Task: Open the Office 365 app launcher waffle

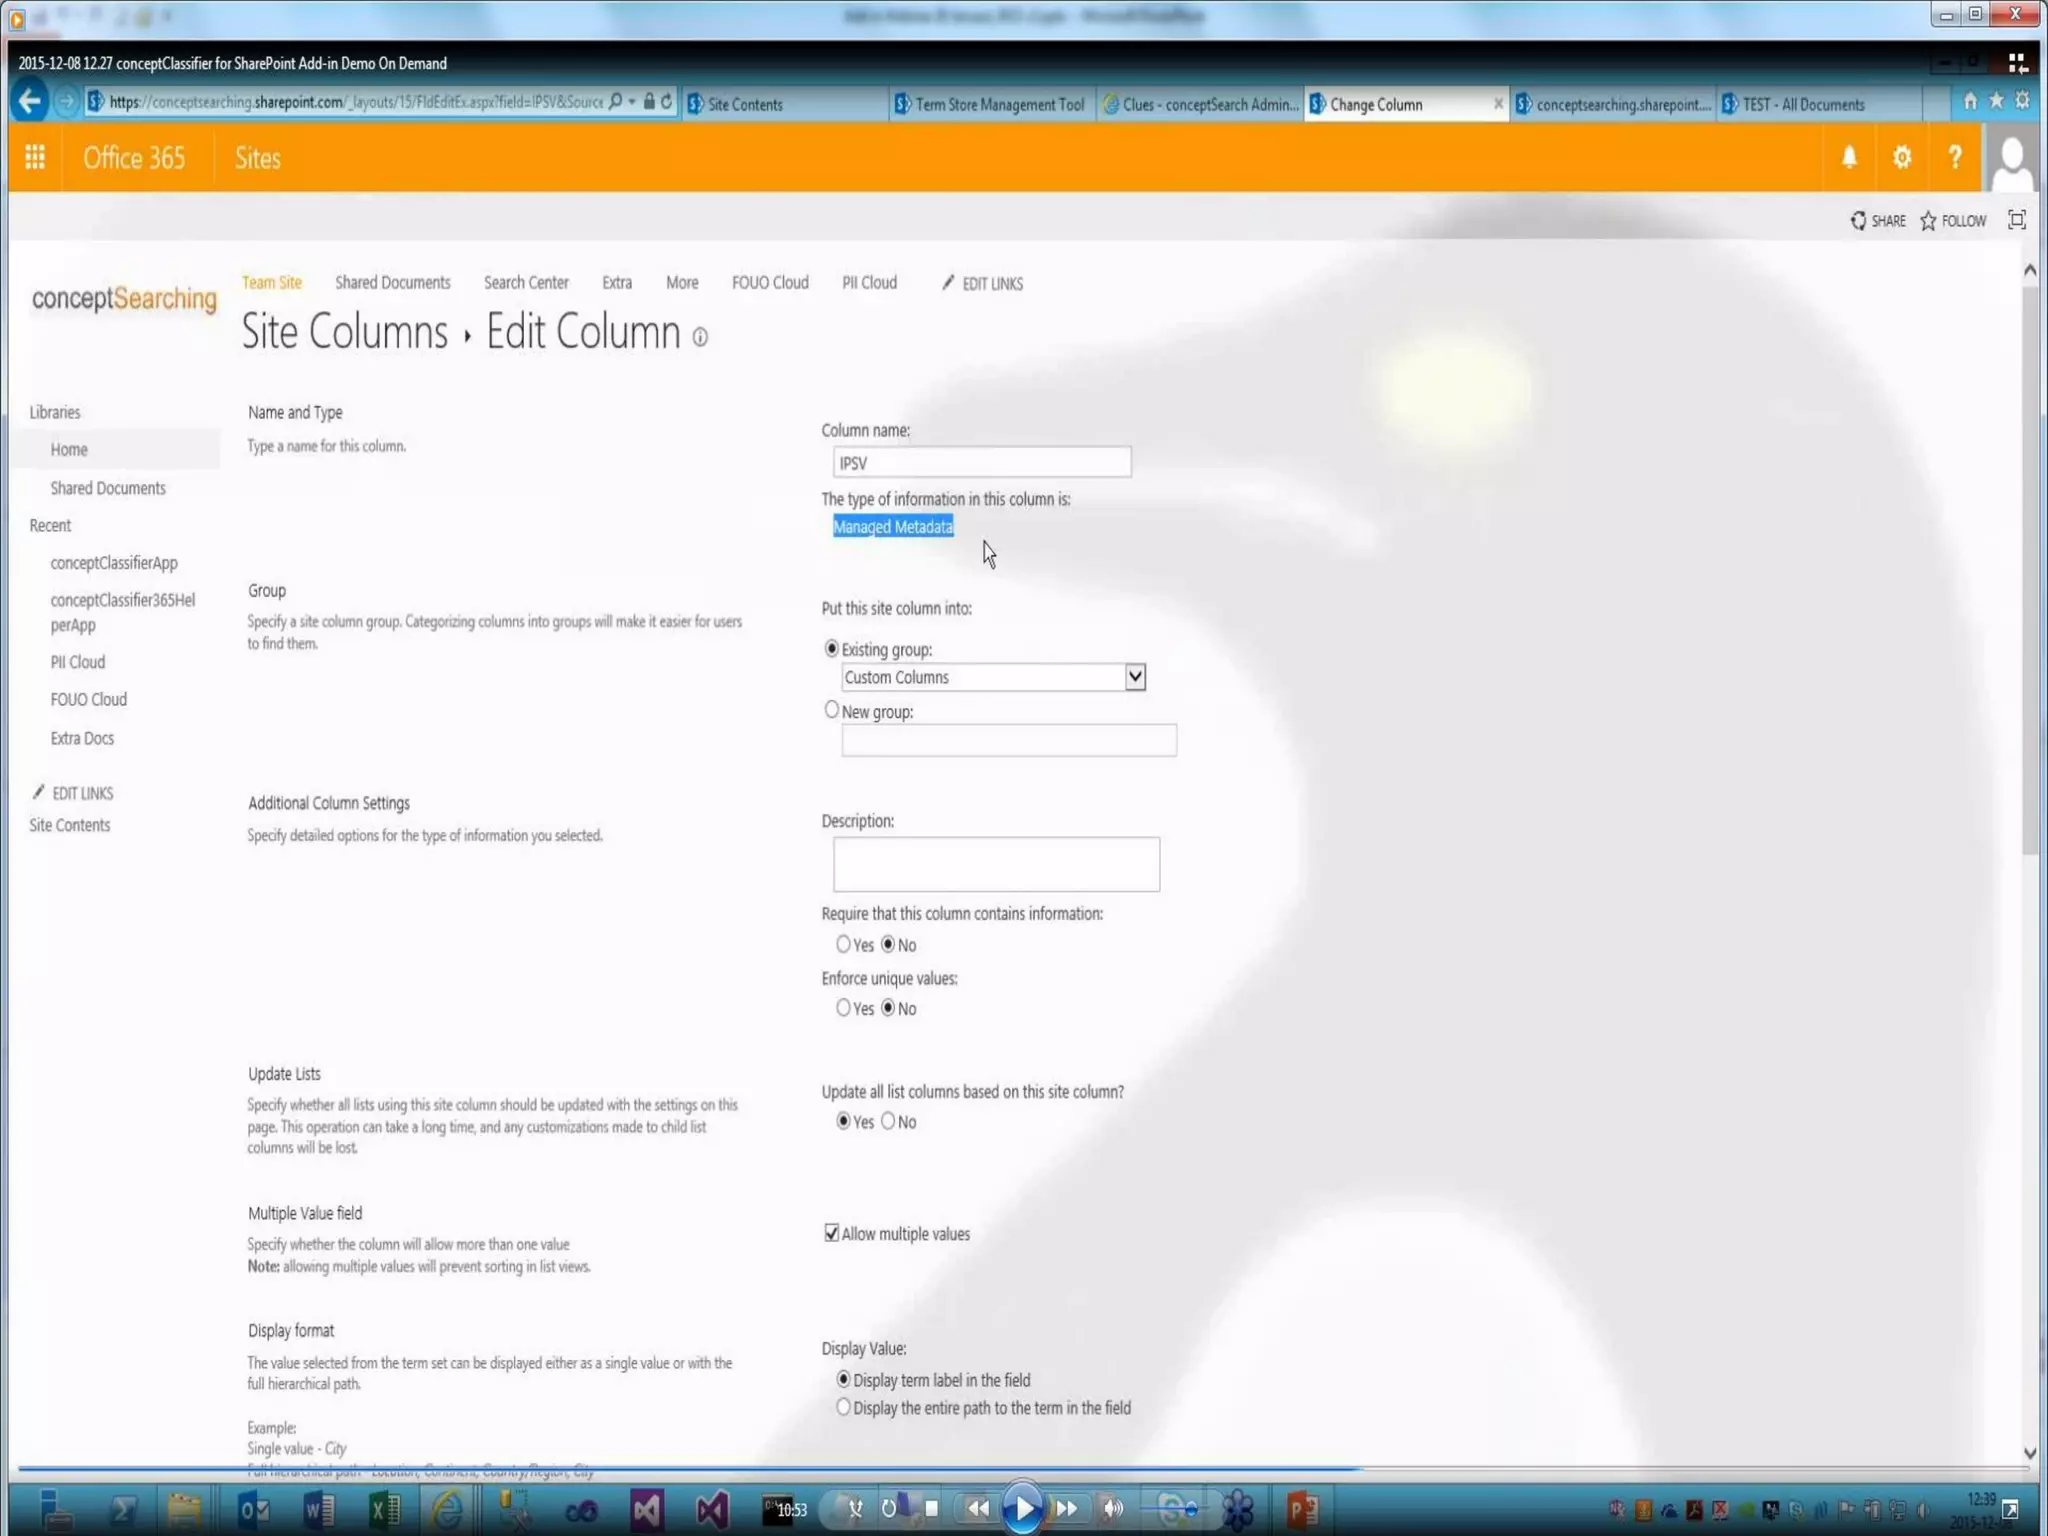Action: (35, 158)
